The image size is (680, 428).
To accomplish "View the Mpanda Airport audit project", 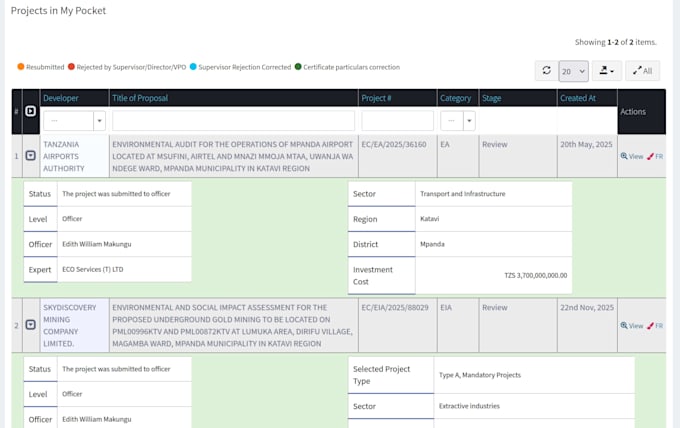I will tap(632, 156).
